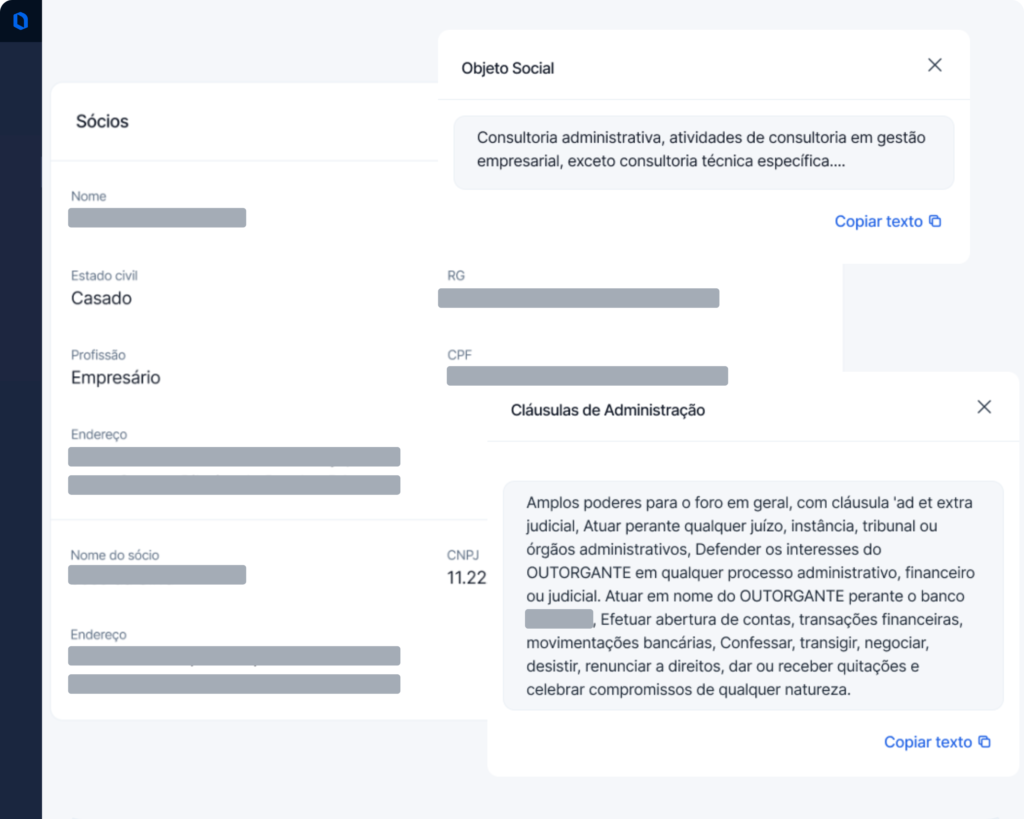
Task: Select the administration clauses text starting with Amplos poderes
Action: pyautogui.click(x=753, y=596)
